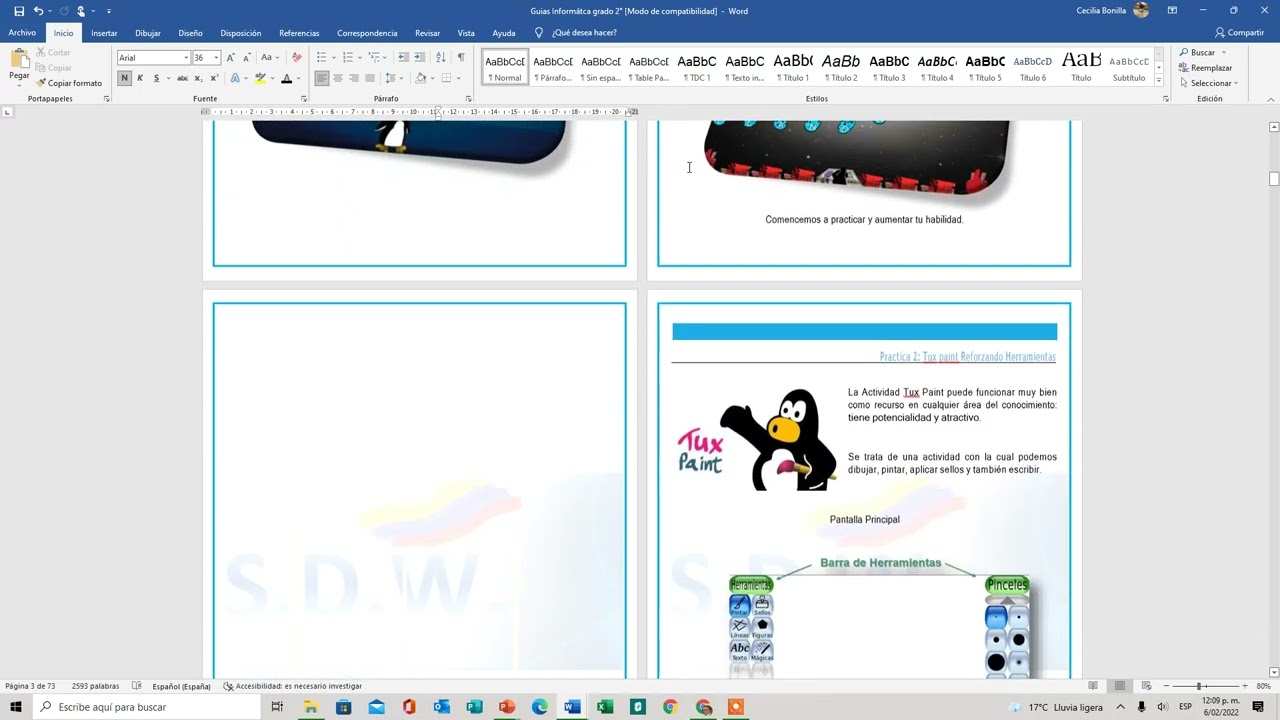This screenshot has width=1280, height=720.
Task: Switch to the Referencias tab
Action: tap(299, 33)
